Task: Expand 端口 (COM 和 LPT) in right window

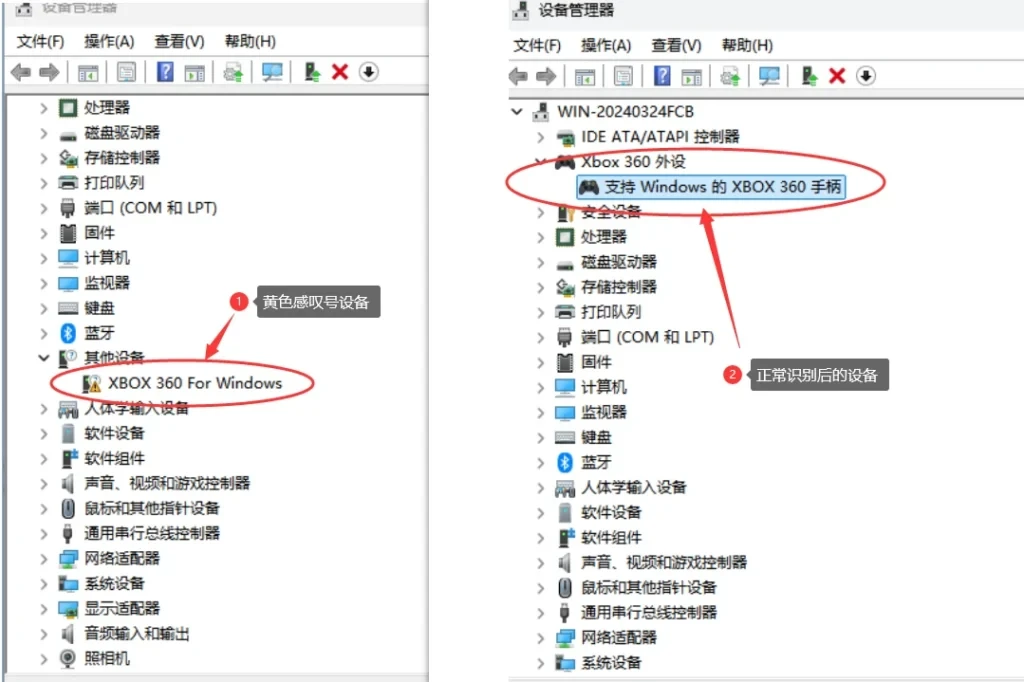Action: pyautogui.click(x=541, y=338)
